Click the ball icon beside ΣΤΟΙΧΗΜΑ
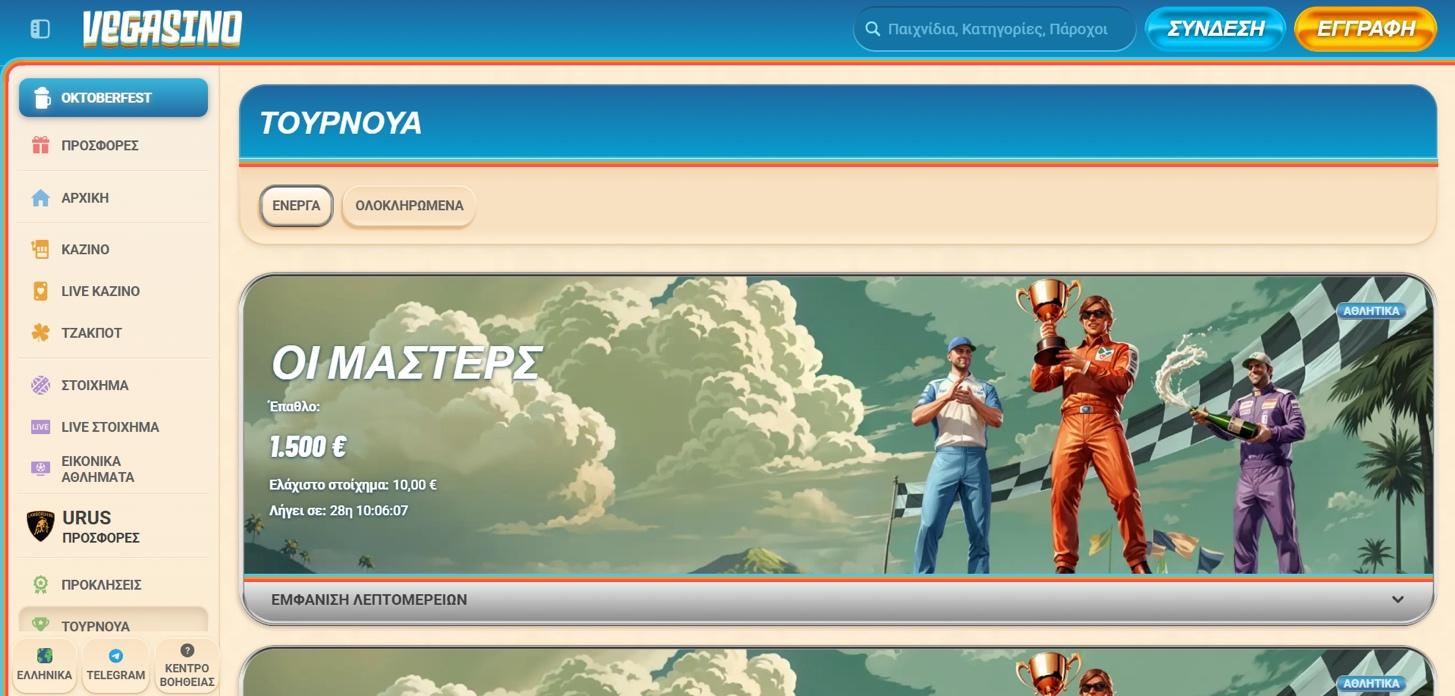This screenshot has width=1455, height=696. [40, 385]
